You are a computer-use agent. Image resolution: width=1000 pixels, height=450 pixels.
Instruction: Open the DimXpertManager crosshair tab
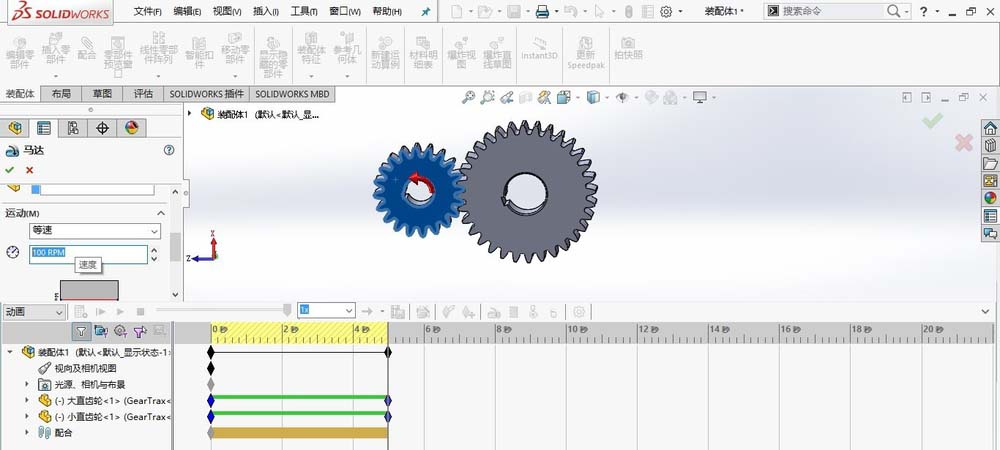102,128
